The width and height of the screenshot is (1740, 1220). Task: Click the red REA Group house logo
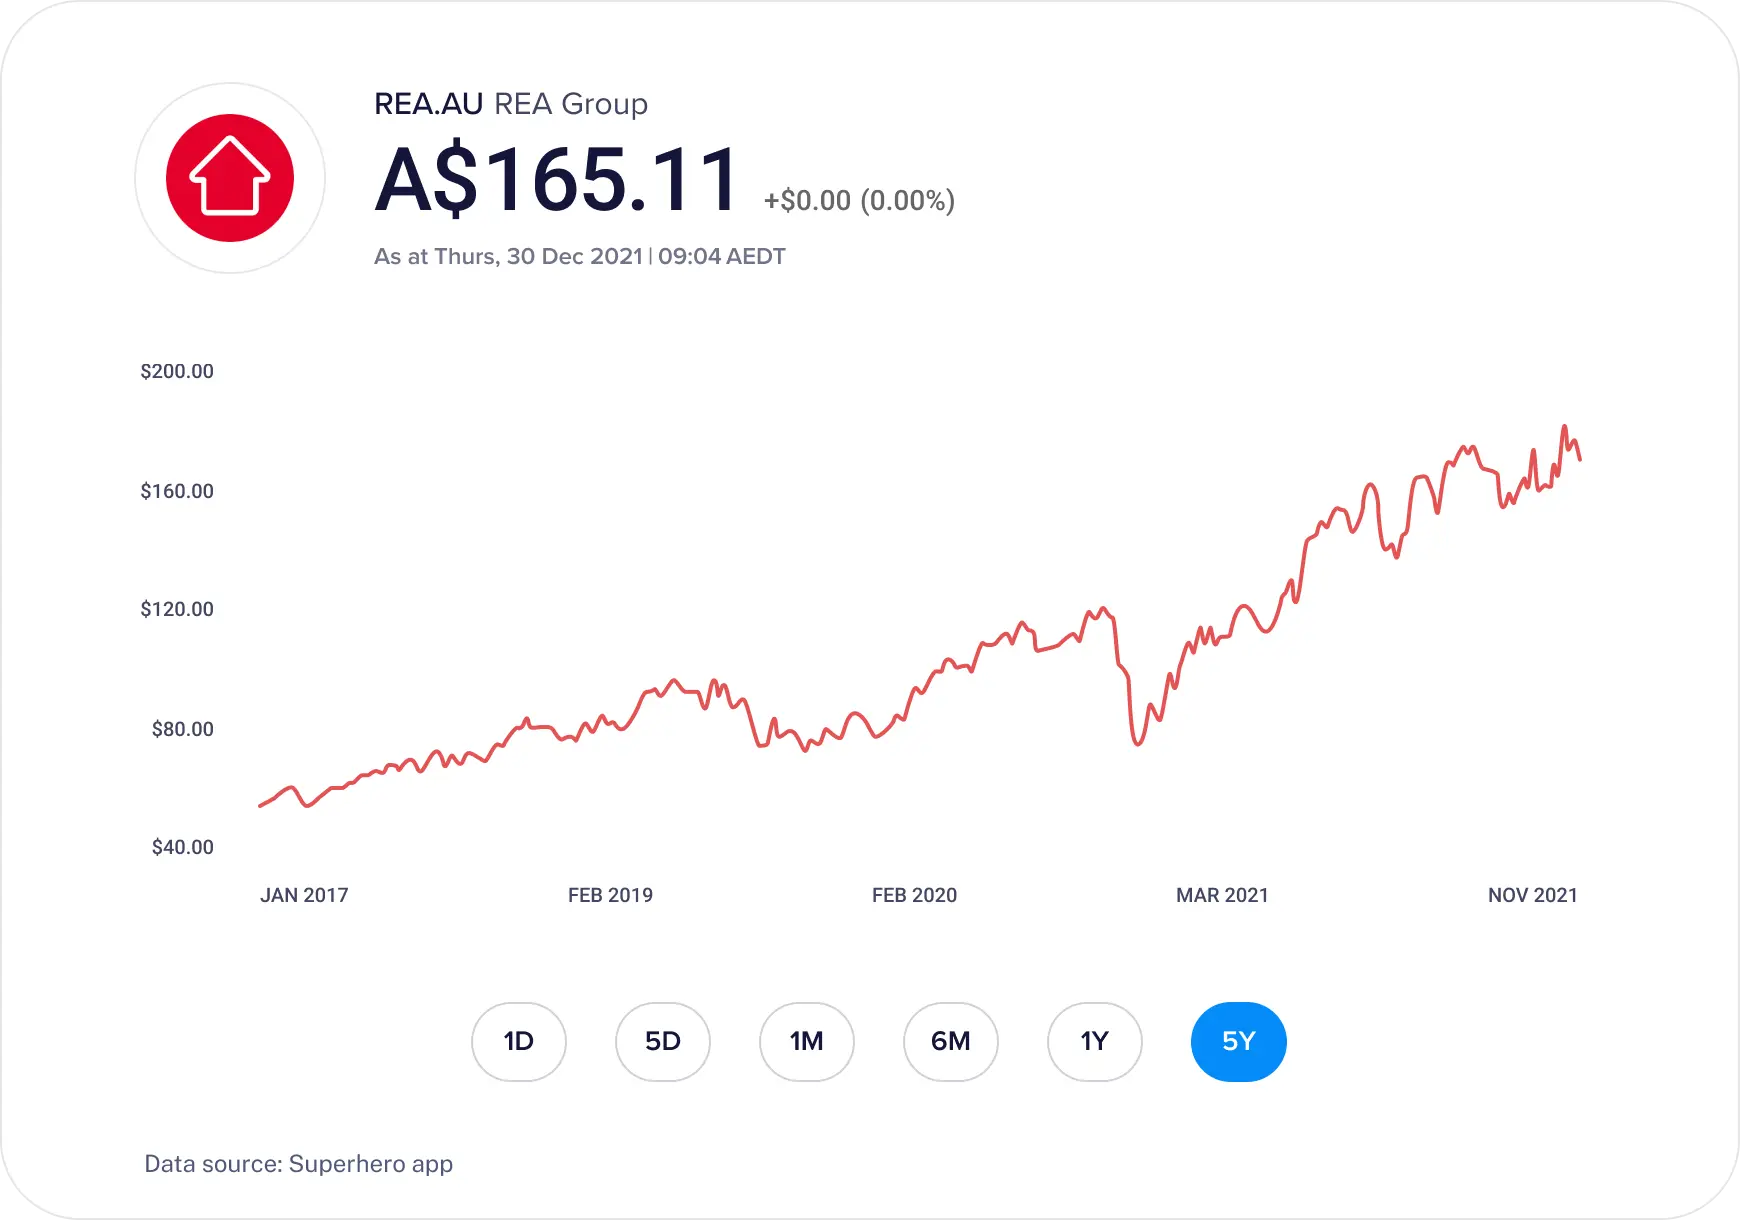[x=230, y=178]
